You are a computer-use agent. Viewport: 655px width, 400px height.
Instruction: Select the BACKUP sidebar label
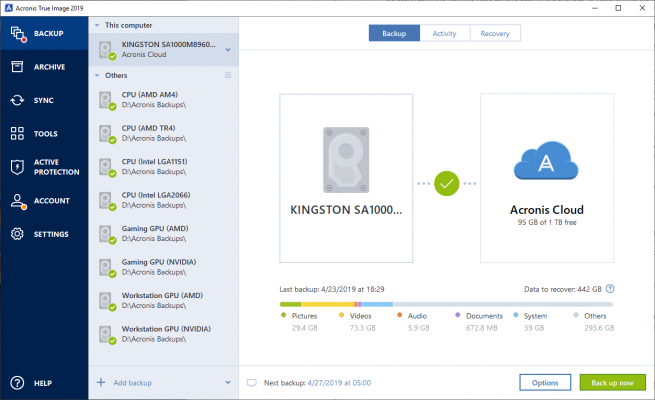pos(49,33)
